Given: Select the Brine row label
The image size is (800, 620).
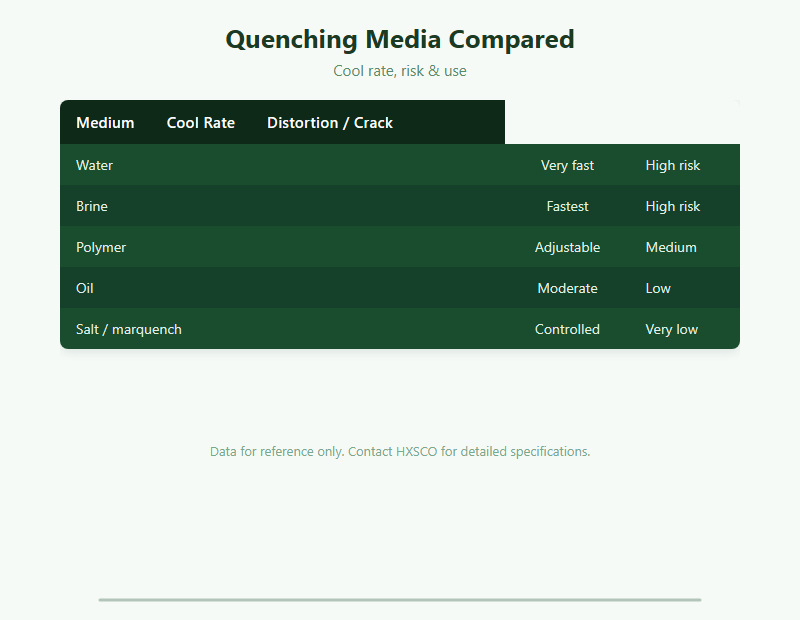Looking at the screenshot, I should [x=92, y=206].
